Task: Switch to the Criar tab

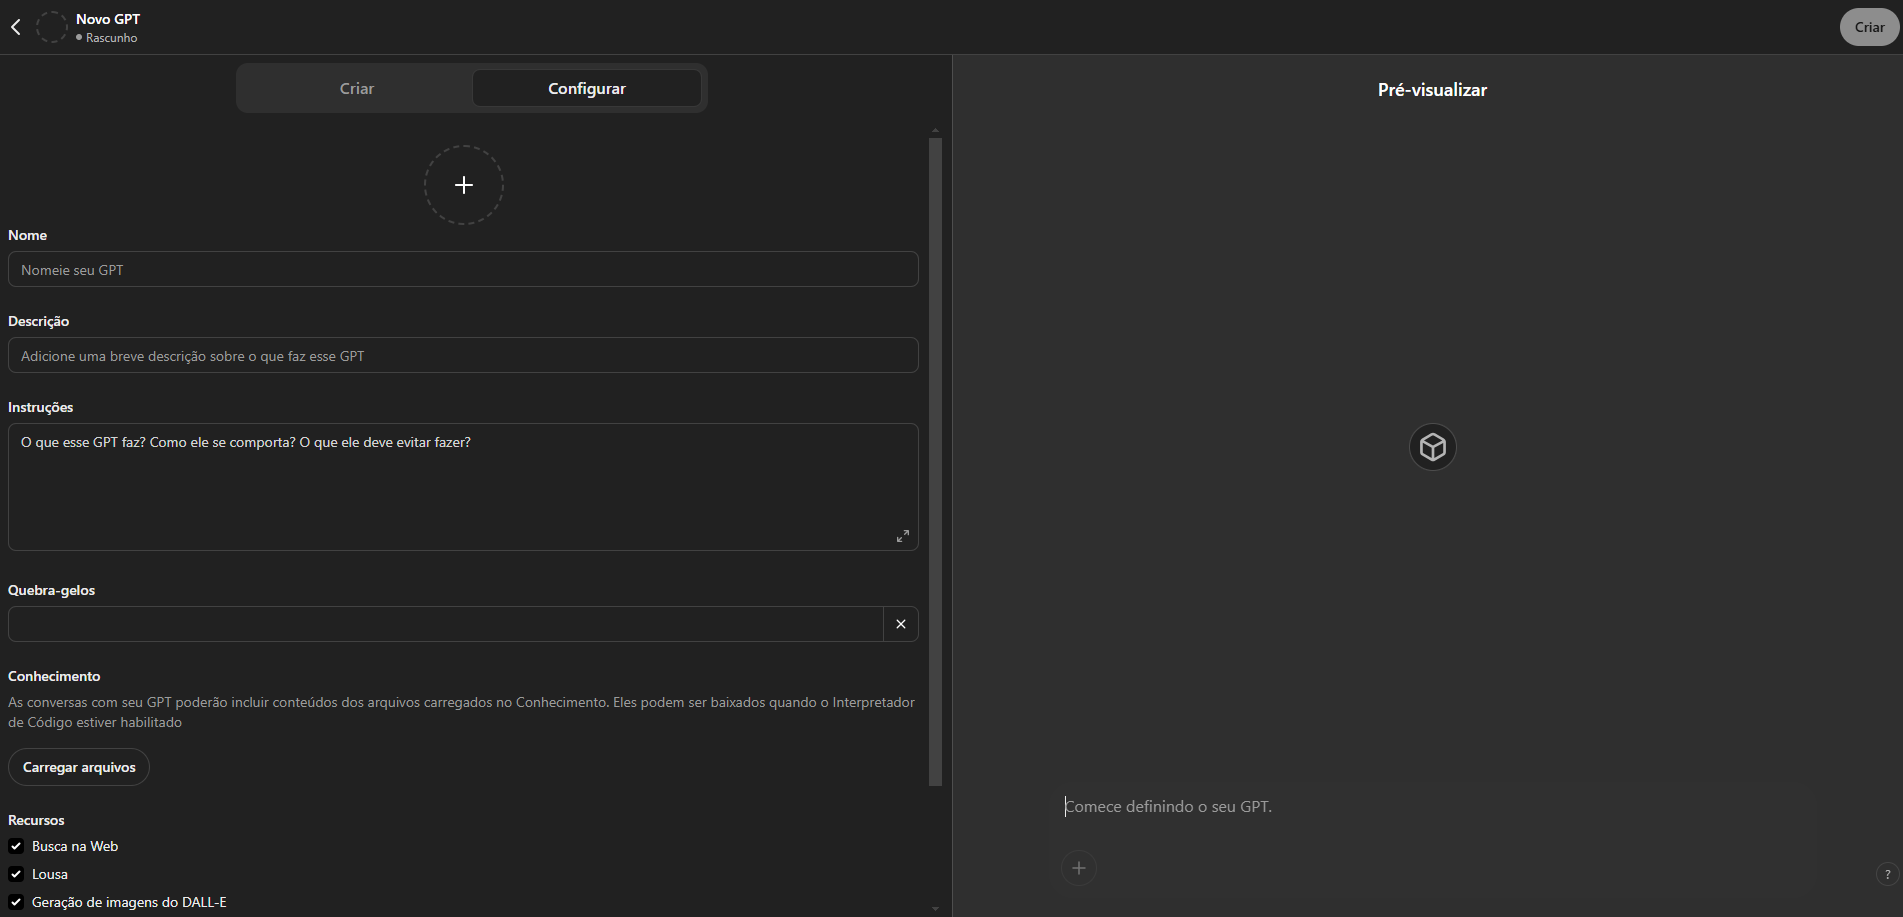Action: 357,88
